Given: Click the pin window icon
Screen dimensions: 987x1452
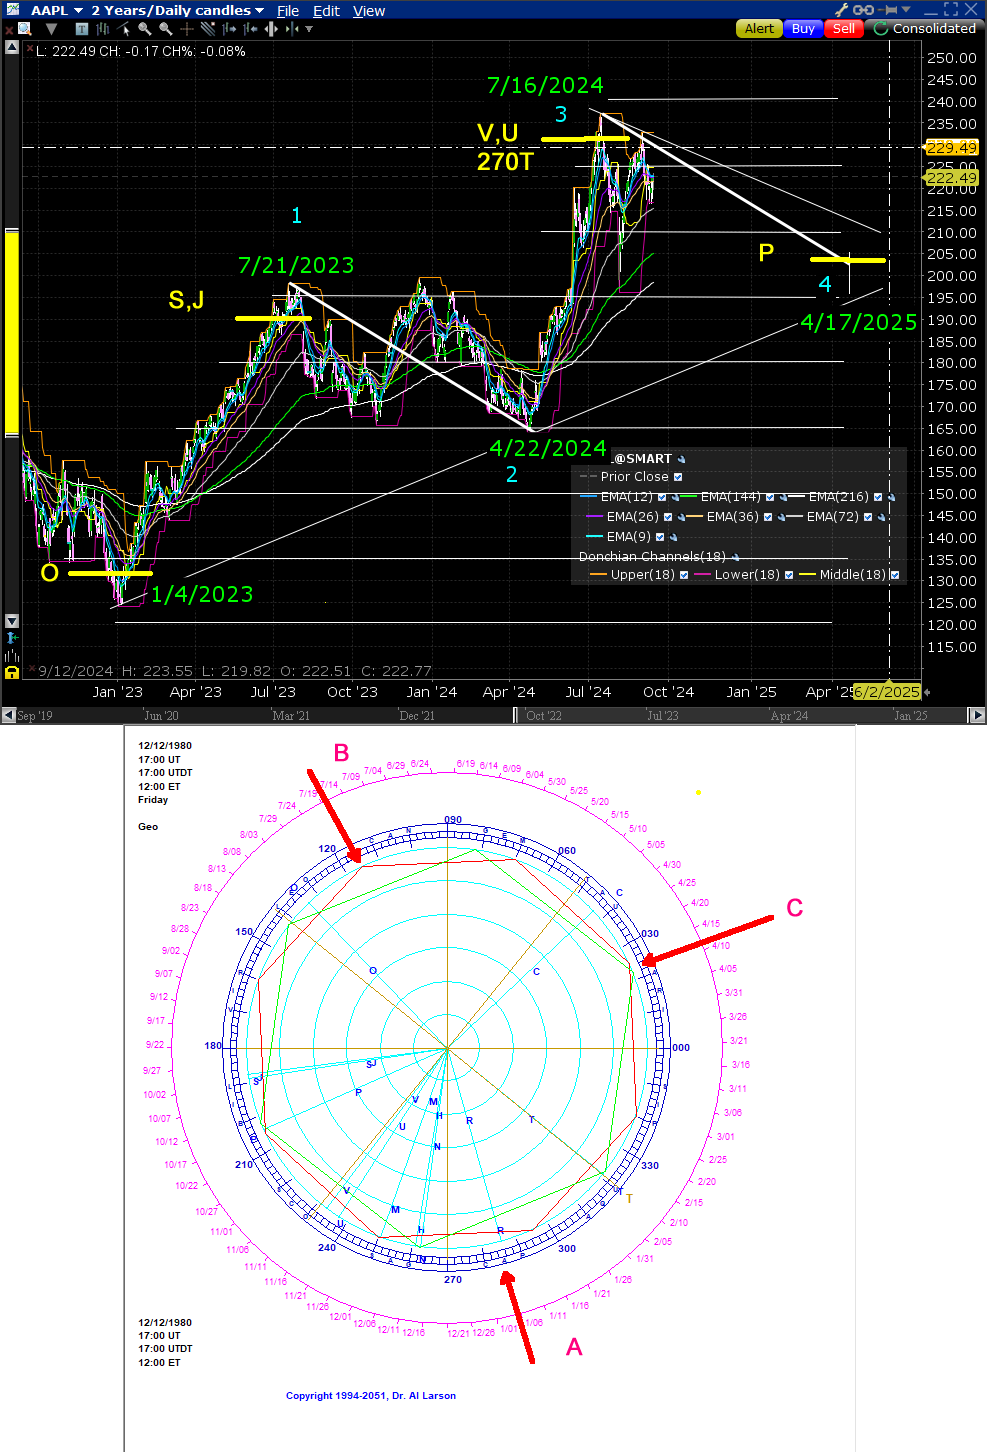Looking at the screenshot, I should point(887,10).
